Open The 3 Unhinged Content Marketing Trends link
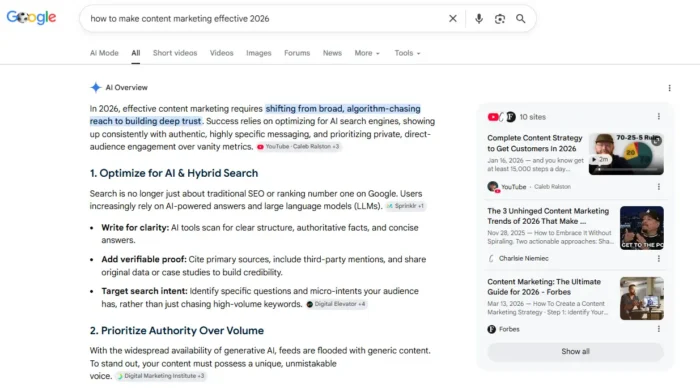This screenshot has width=700, height=388. tap(548, 216)
